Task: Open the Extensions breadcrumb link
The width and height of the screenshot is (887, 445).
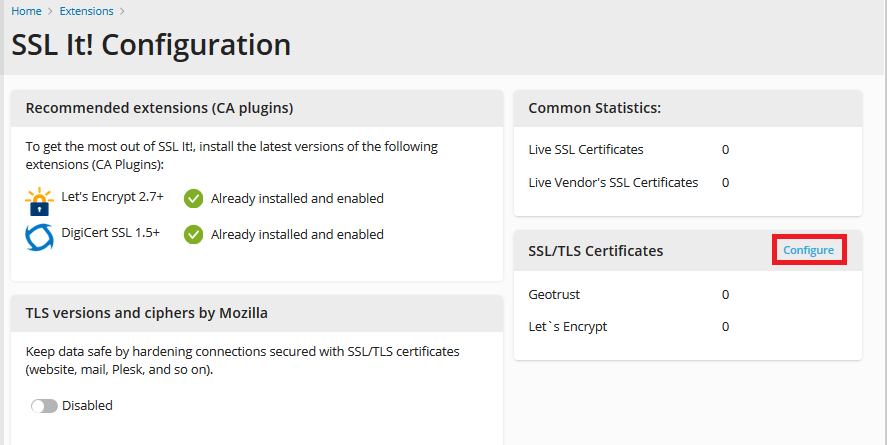Action: coord(86,12)
